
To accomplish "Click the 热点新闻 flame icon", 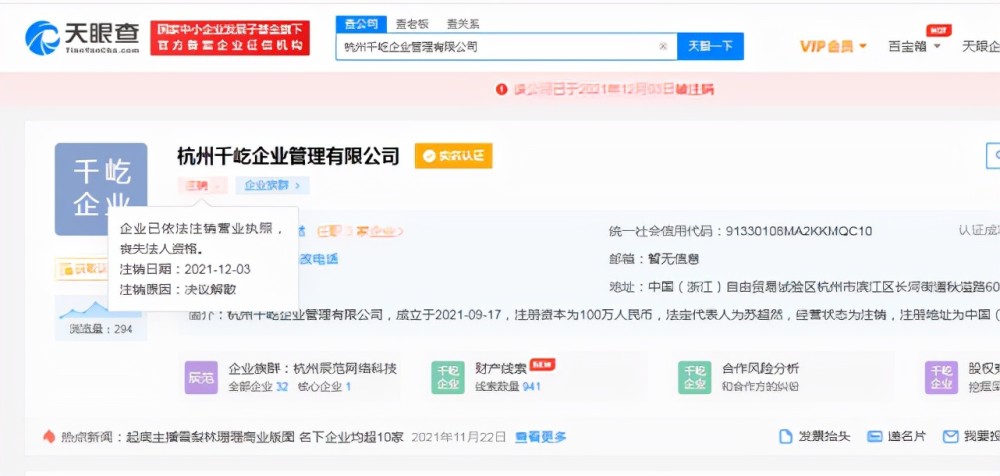I will (x=49, y=437).
